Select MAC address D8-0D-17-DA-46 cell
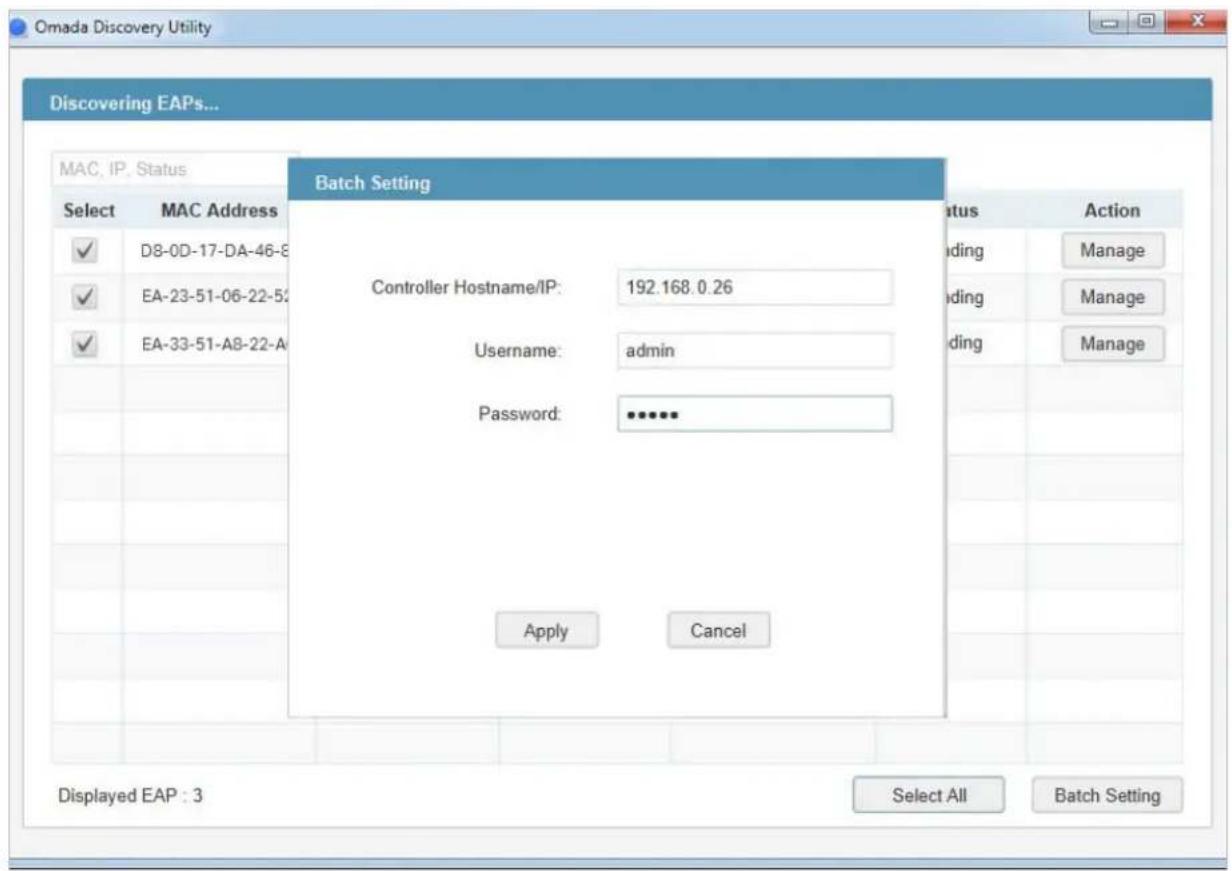The height and width of the screenshot is (871, 1232). coord(214,251)
